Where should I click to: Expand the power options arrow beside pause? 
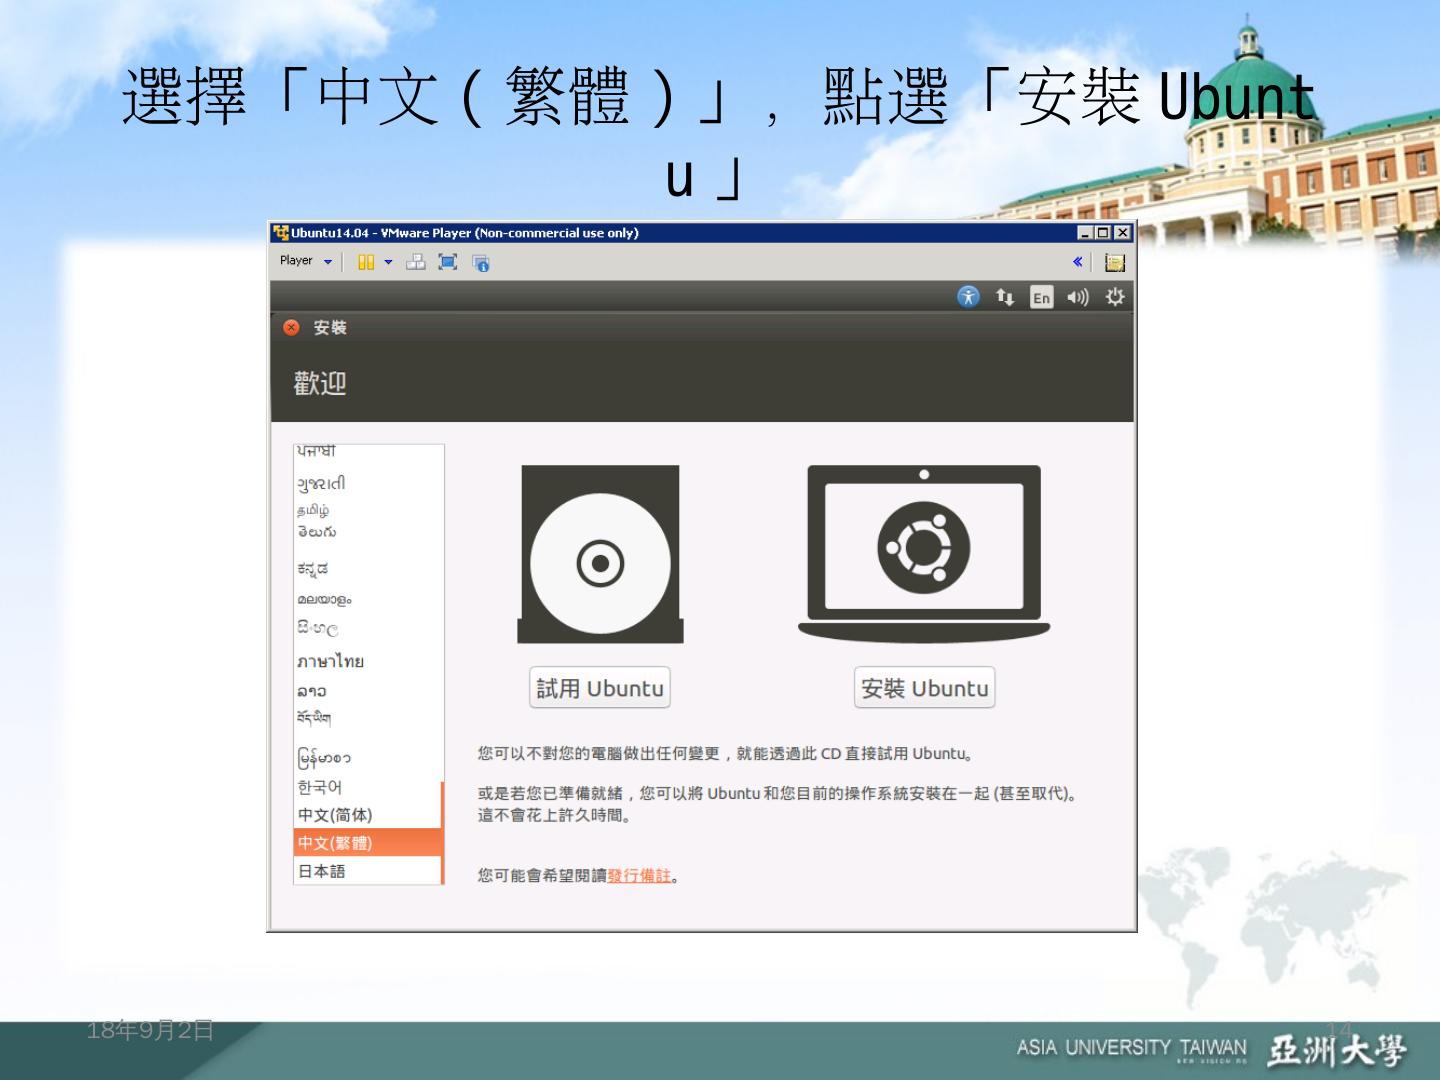tap(388, 262)
